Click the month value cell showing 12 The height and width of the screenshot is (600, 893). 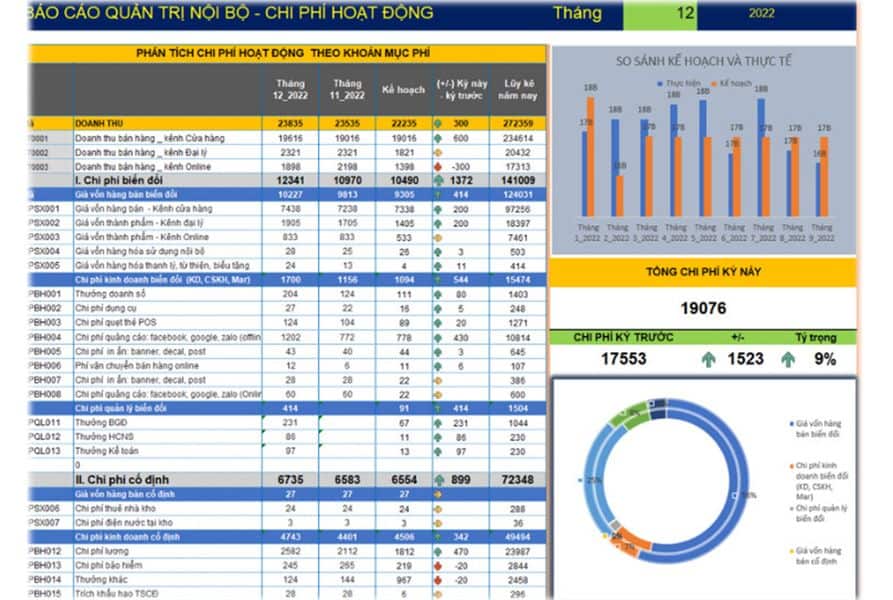click(x=685, y=14)
